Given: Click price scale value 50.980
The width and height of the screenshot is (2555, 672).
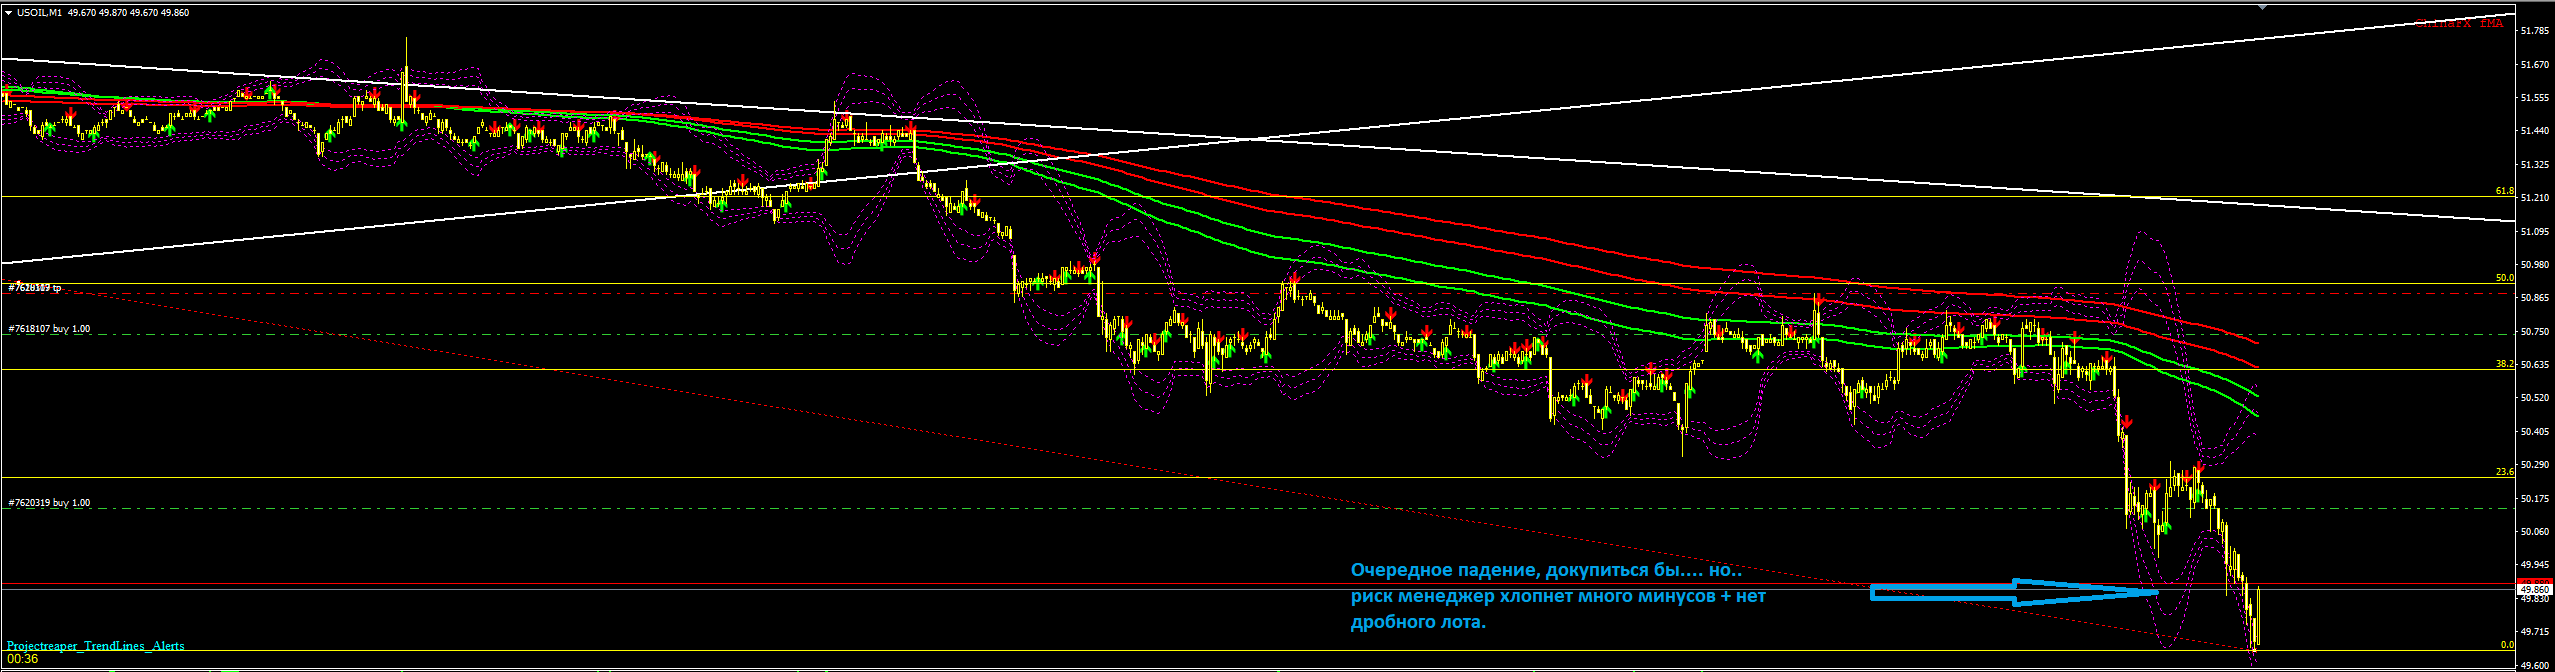Looking at the screenshot, I should point(2535,265).
